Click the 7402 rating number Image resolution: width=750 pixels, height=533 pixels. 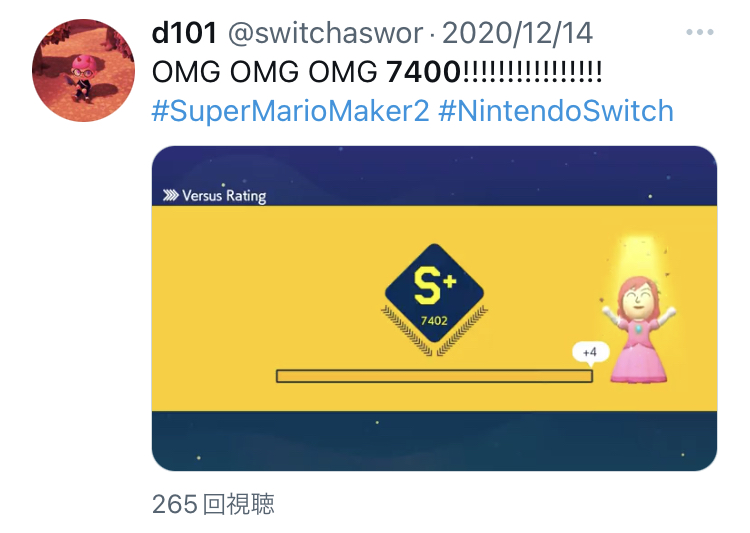click(x=434, y=321)
